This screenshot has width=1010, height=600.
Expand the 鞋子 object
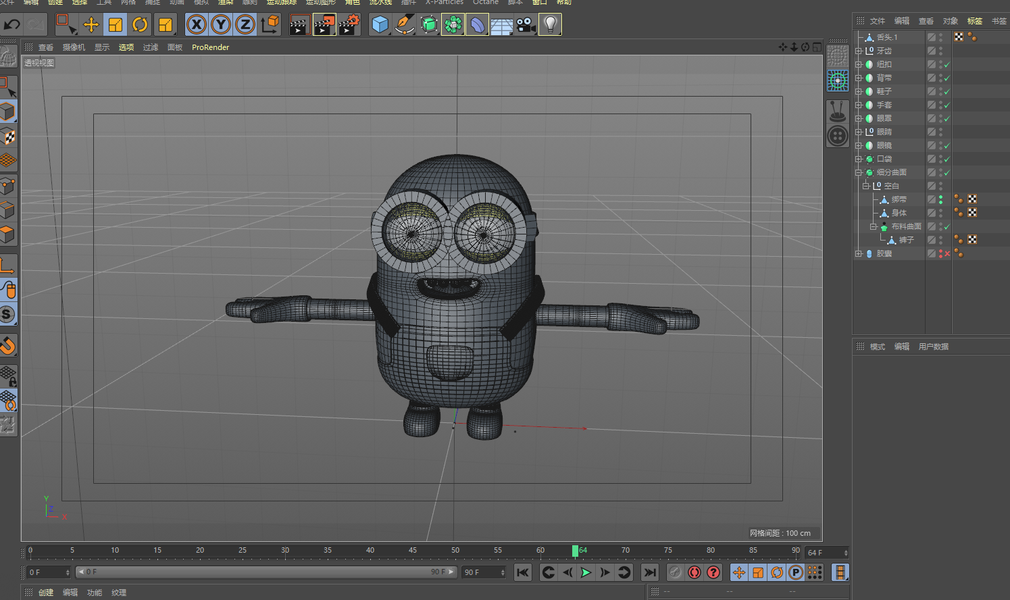coord(858,92)
